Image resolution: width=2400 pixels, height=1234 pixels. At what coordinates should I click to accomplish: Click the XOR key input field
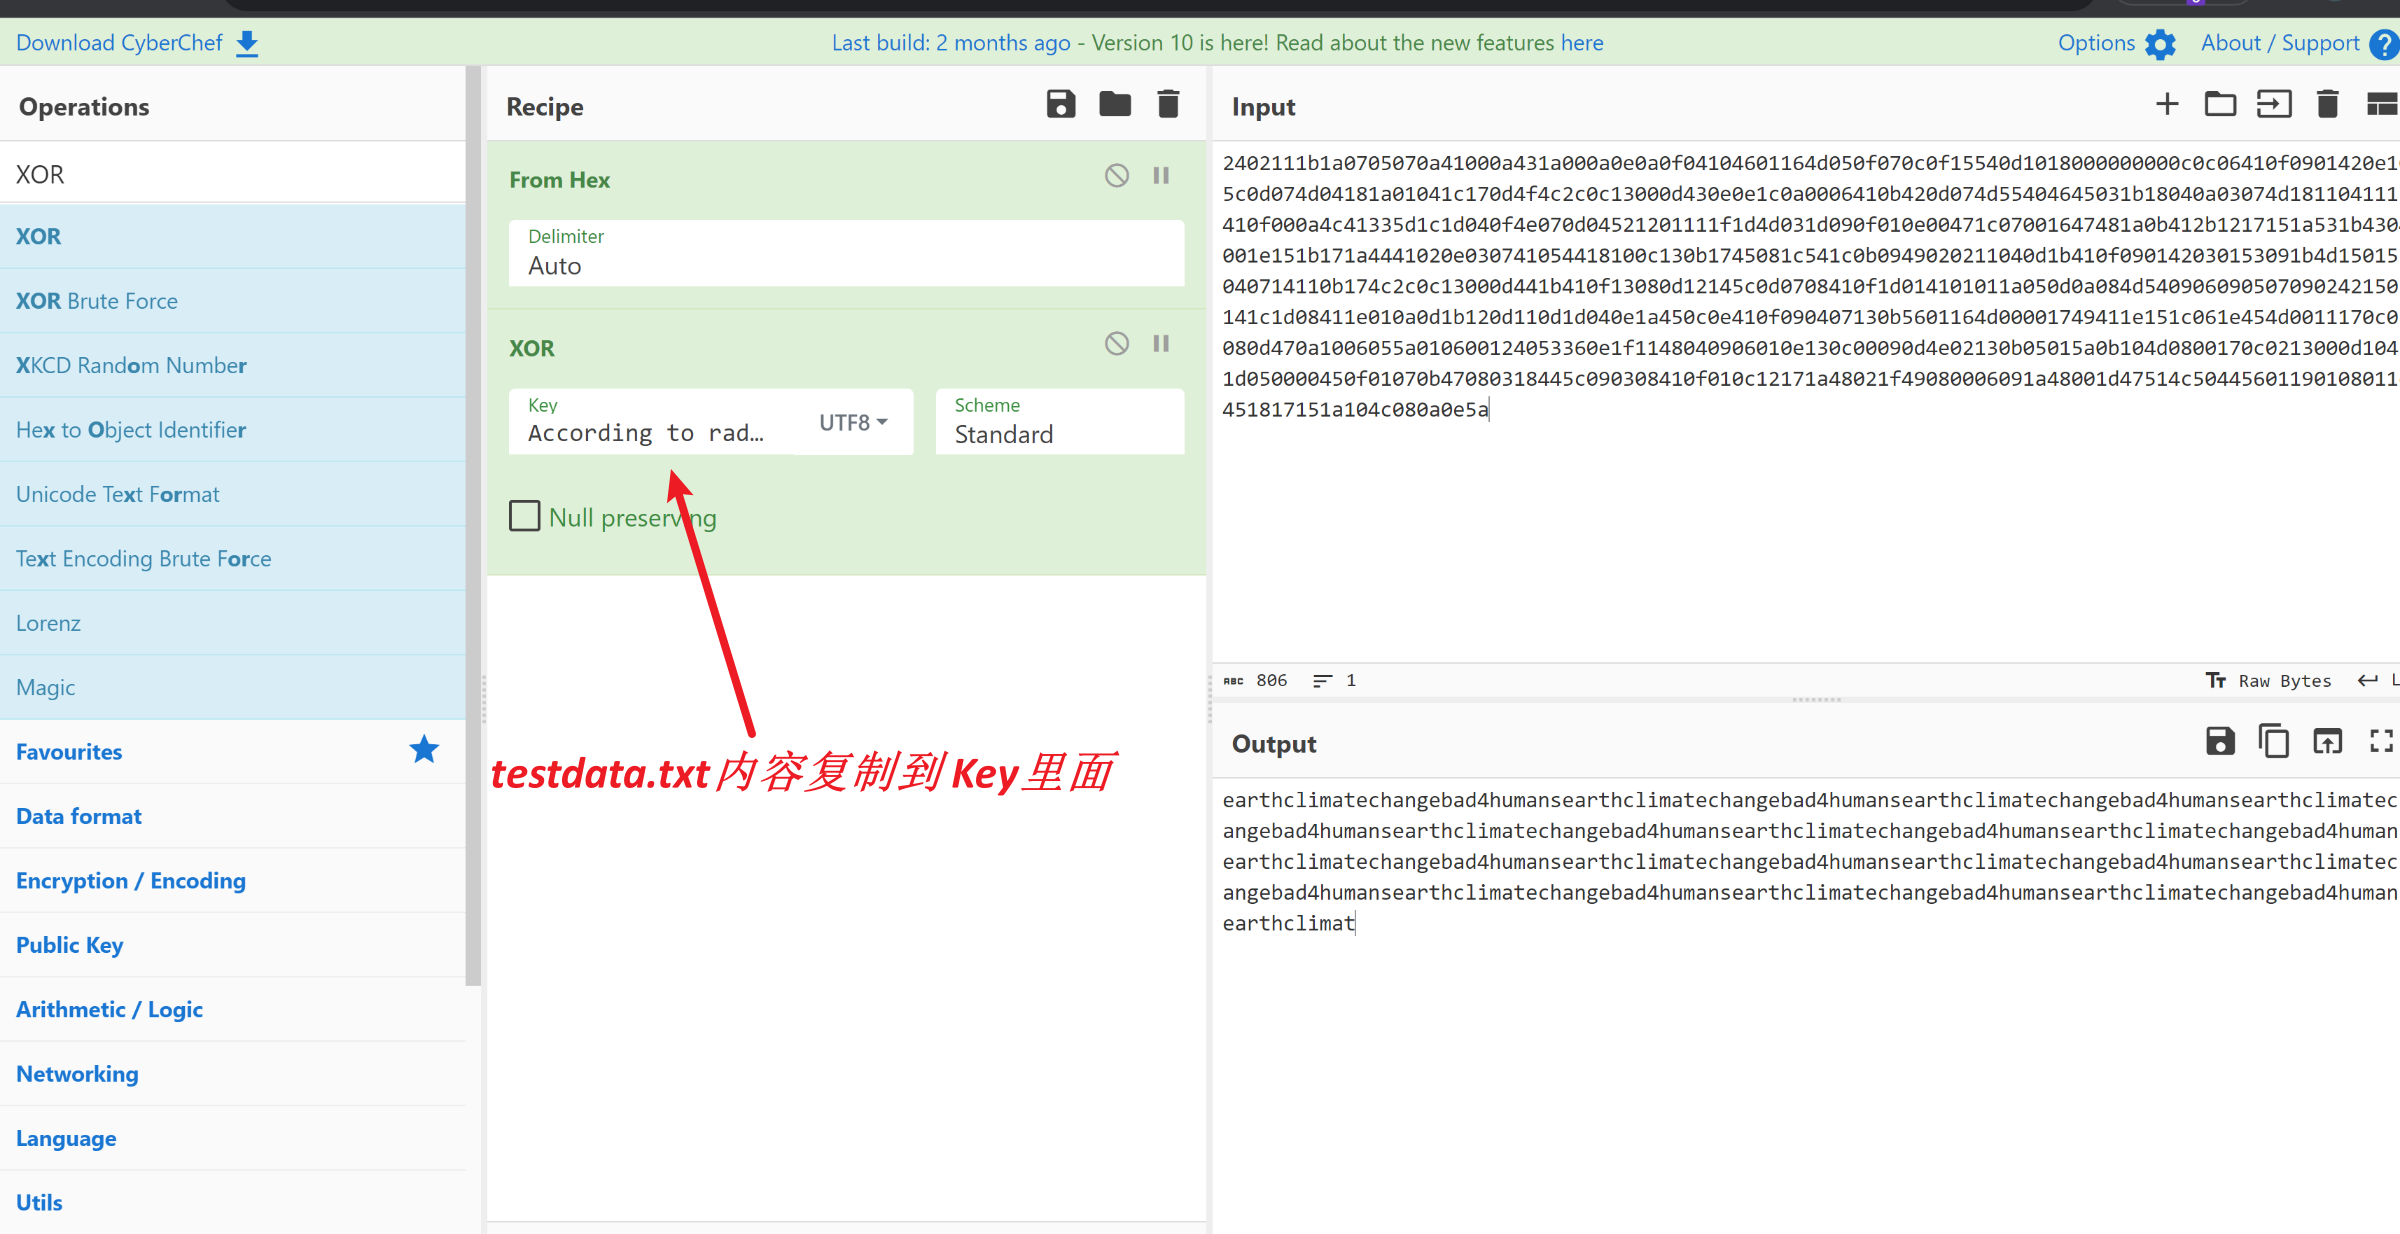tap(654, 422)
